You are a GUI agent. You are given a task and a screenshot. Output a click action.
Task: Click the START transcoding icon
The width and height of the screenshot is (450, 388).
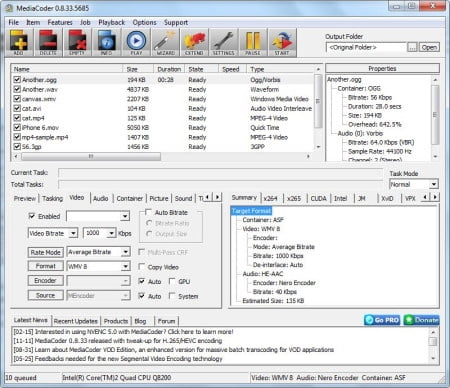pos(282,42)
